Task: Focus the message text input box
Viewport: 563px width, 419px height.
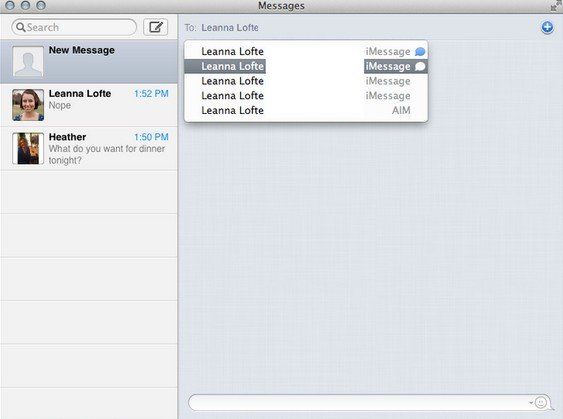Action: coord(359,402)
